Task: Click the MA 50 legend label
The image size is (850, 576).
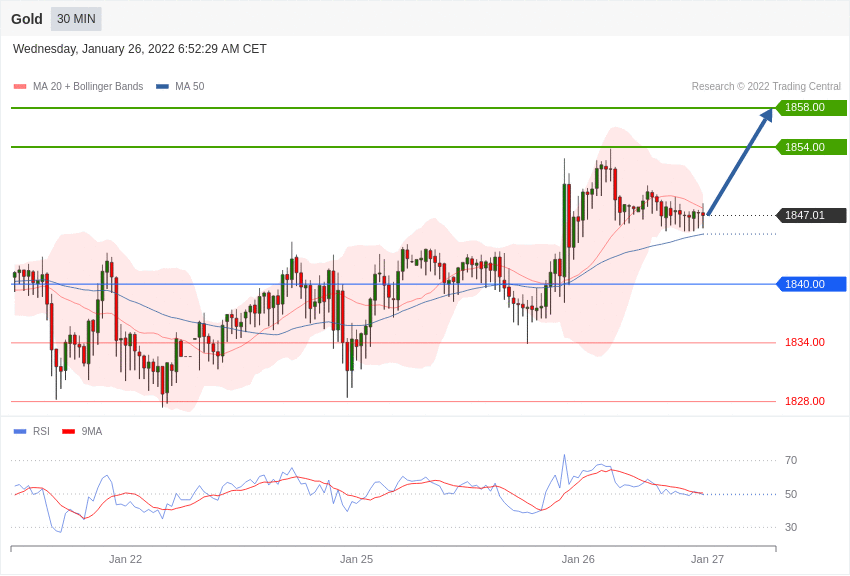Action: pos(189,86)
